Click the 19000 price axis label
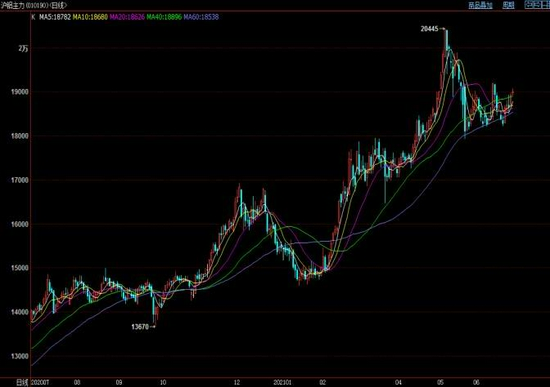This screenshot has width=550, height=387. pos(19,92)
